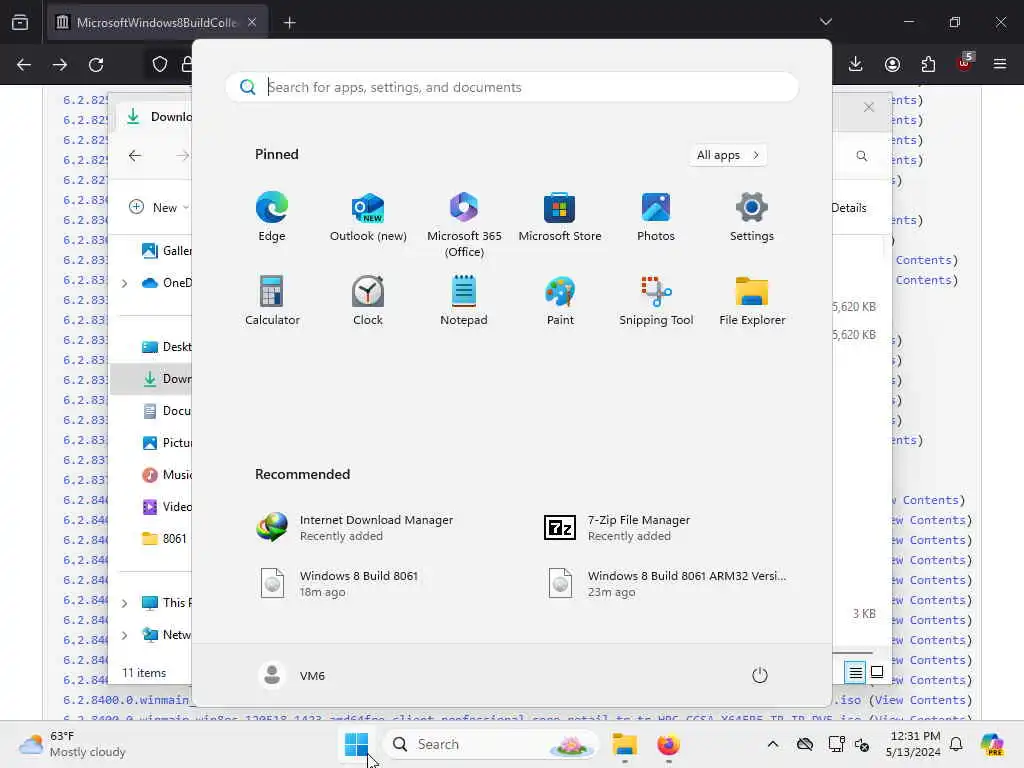
Task: Show hidden system tray icons
Action: click(773, 744)
